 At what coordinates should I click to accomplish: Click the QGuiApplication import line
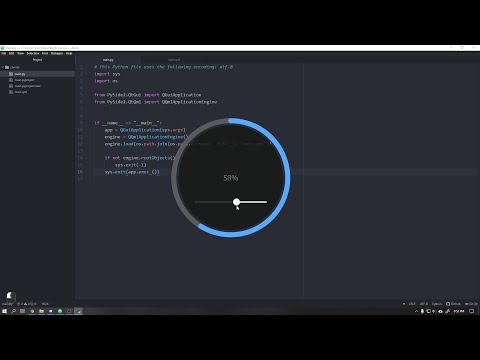tap(148, 95)
